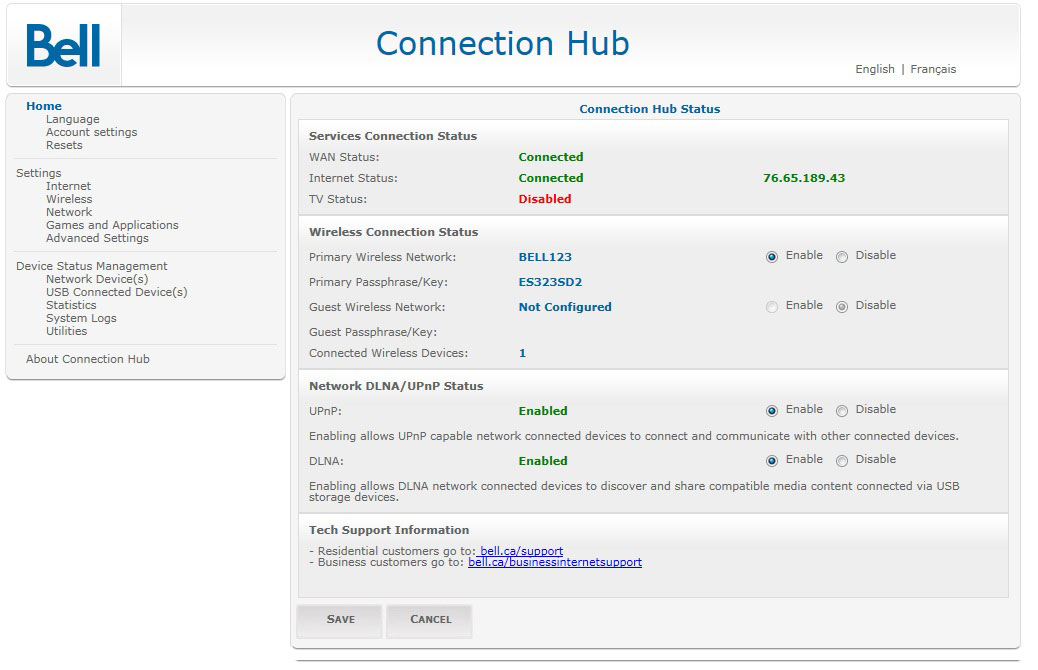The width and height of the screenshot is (1038, 670).
Task: Click the DLNA Enabled status text
Action: 543,461
